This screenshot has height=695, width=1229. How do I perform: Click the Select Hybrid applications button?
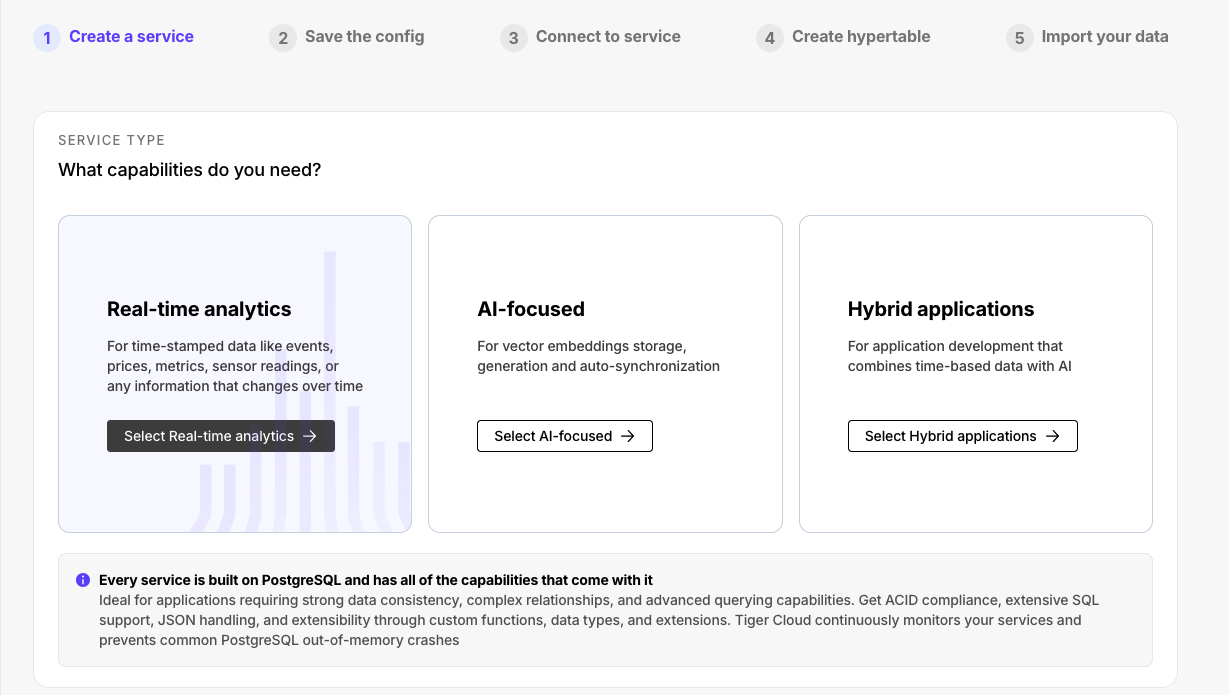click(x=963, y=436)
